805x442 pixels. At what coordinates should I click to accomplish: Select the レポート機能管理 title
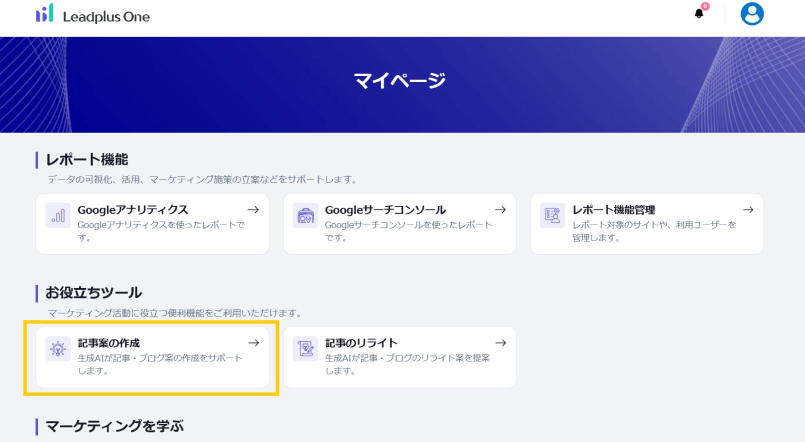pos(613,210)
